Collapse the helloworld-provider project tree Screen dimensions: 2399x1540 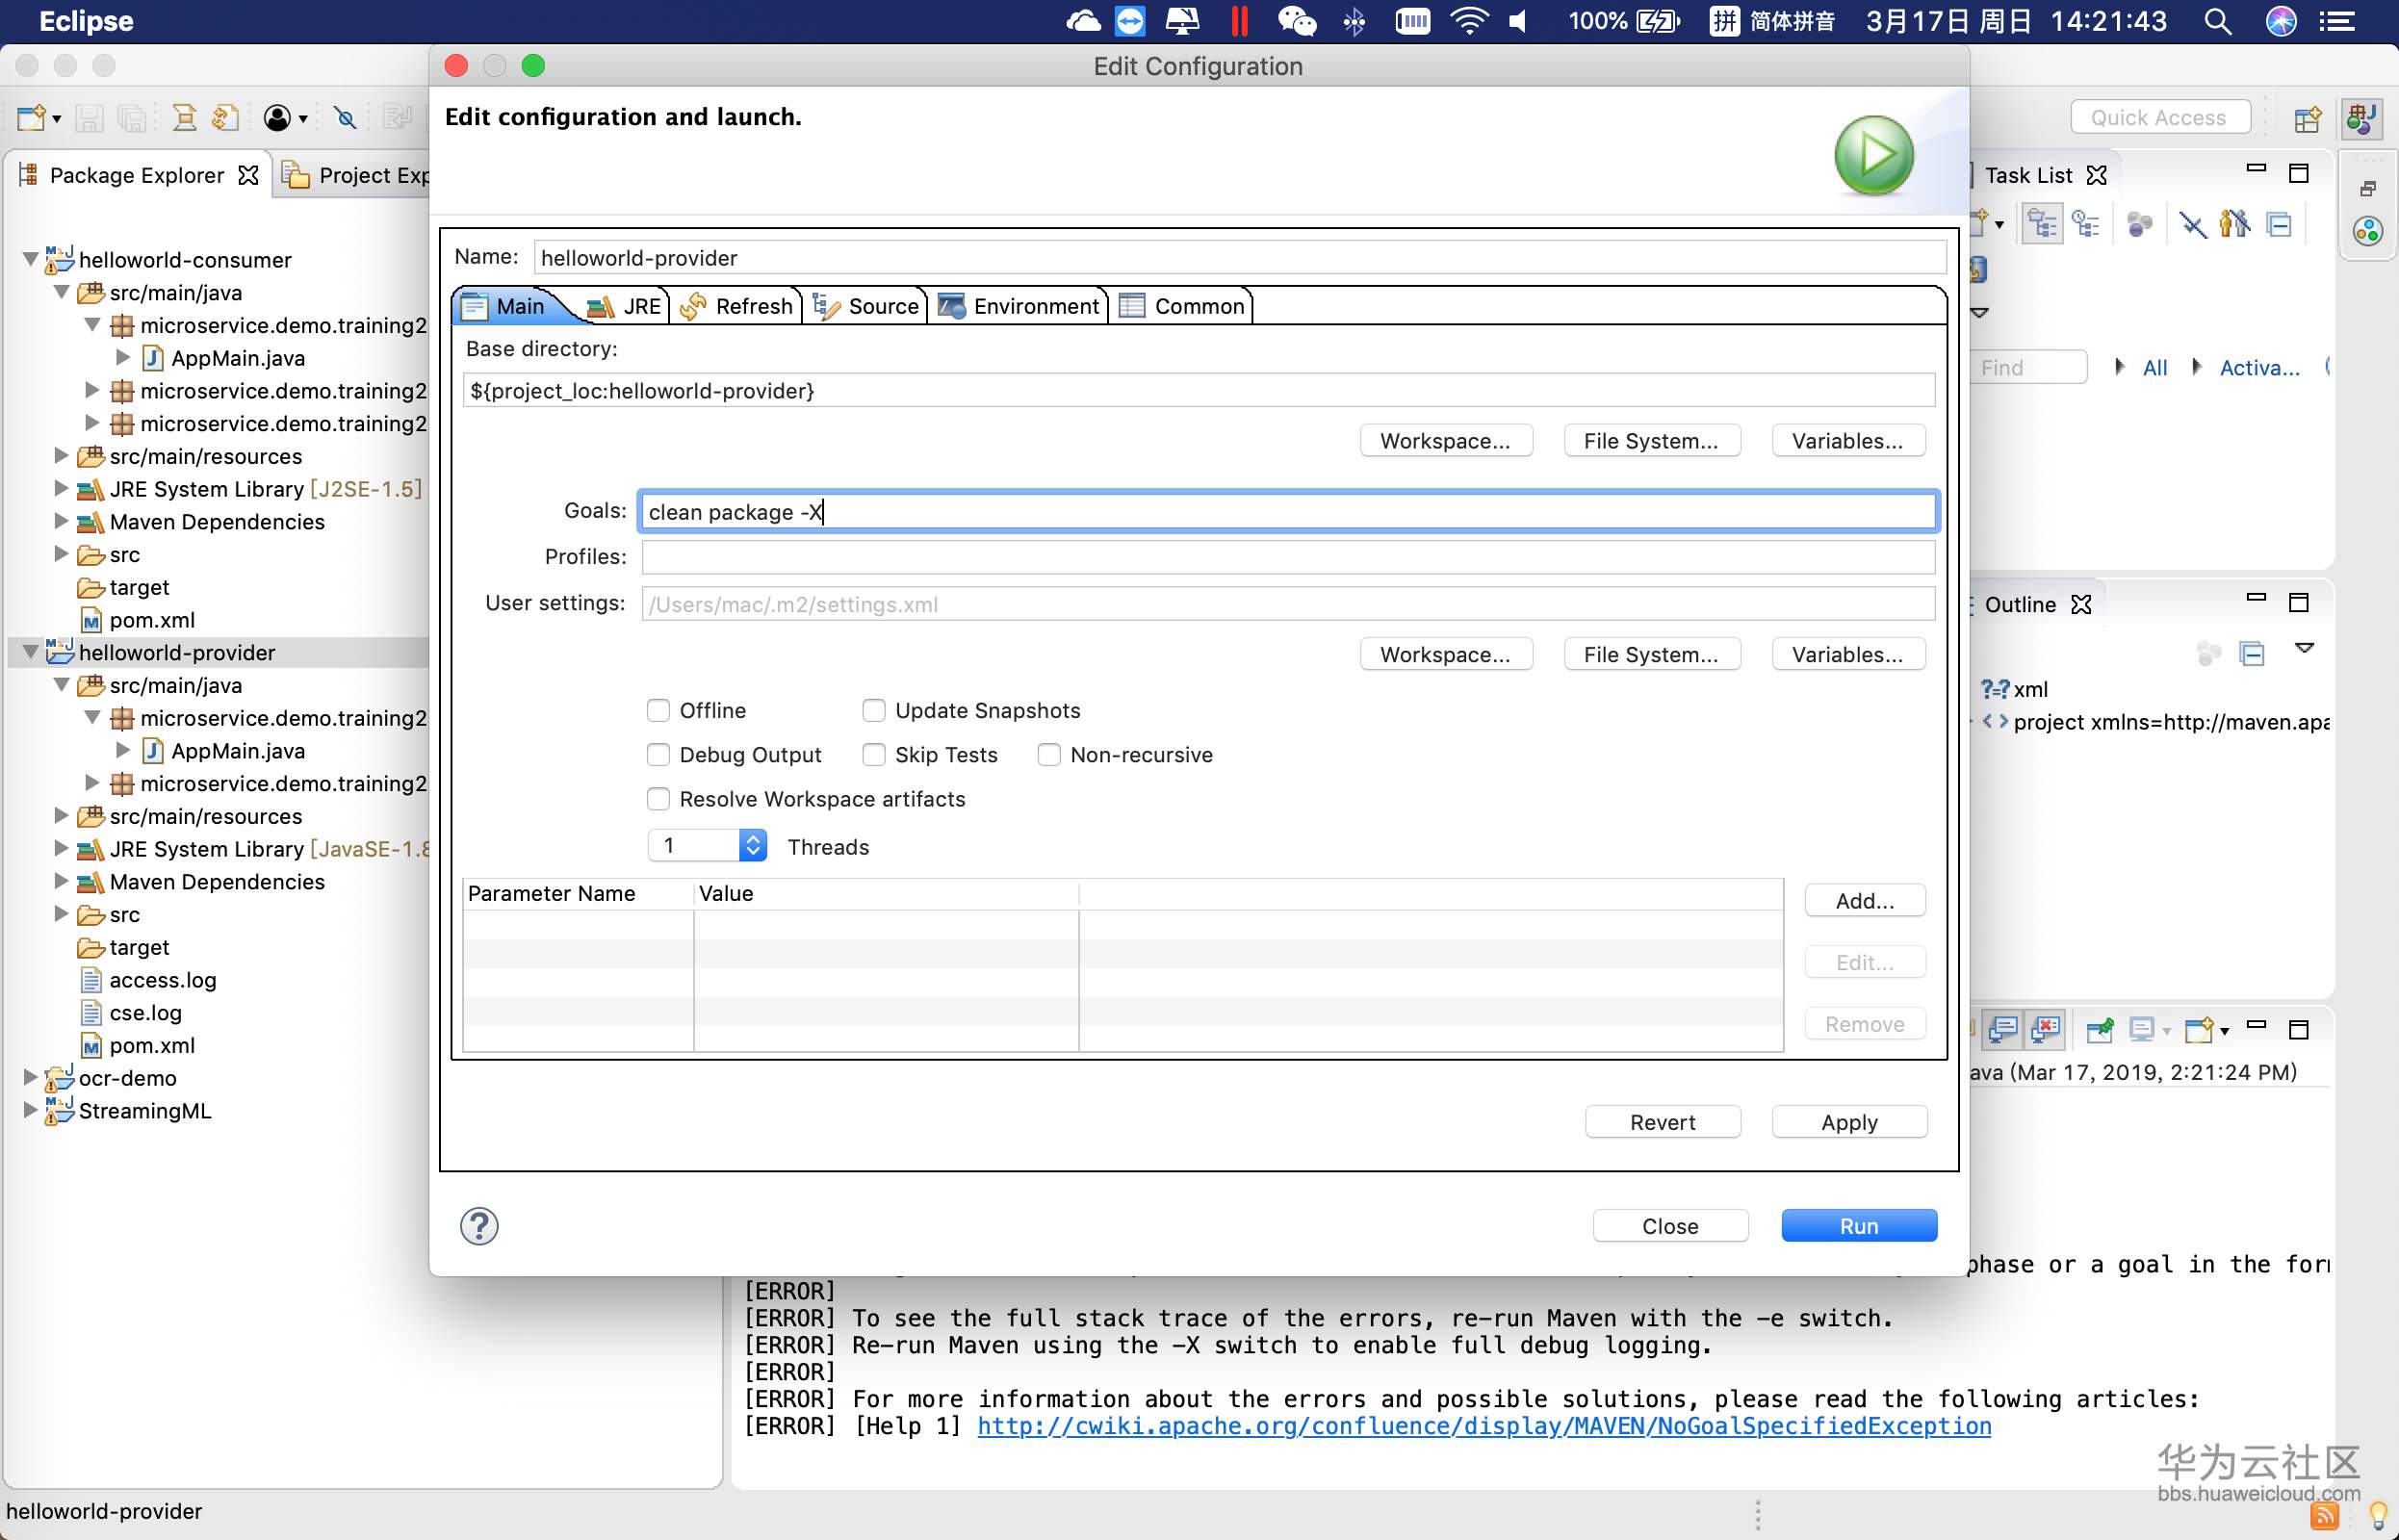pos(31,652)
